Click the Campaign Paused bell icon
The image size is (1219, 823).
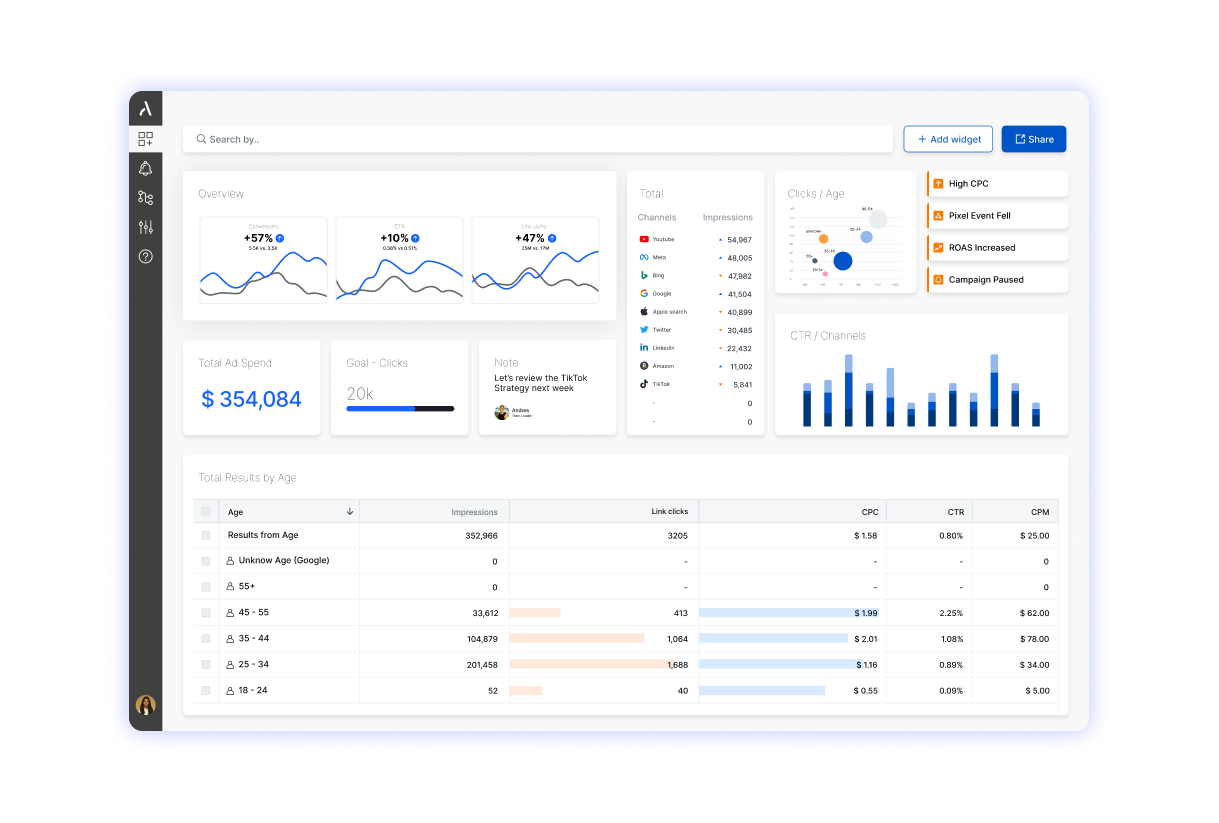[938, 280]
